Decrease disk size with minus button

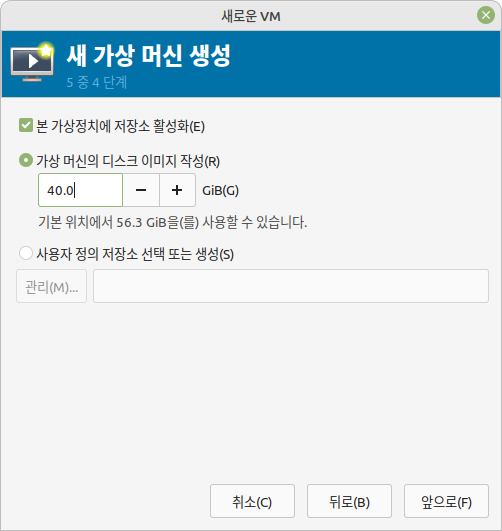141,190
